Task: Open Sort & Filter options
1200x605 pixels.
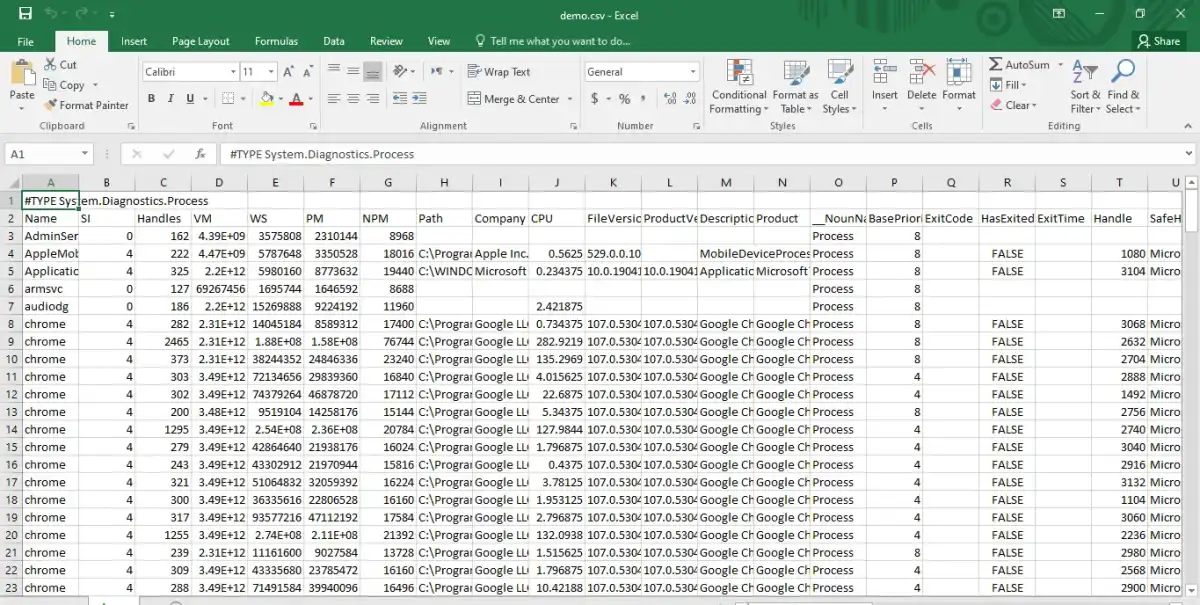Action: tap(1083, 87)
